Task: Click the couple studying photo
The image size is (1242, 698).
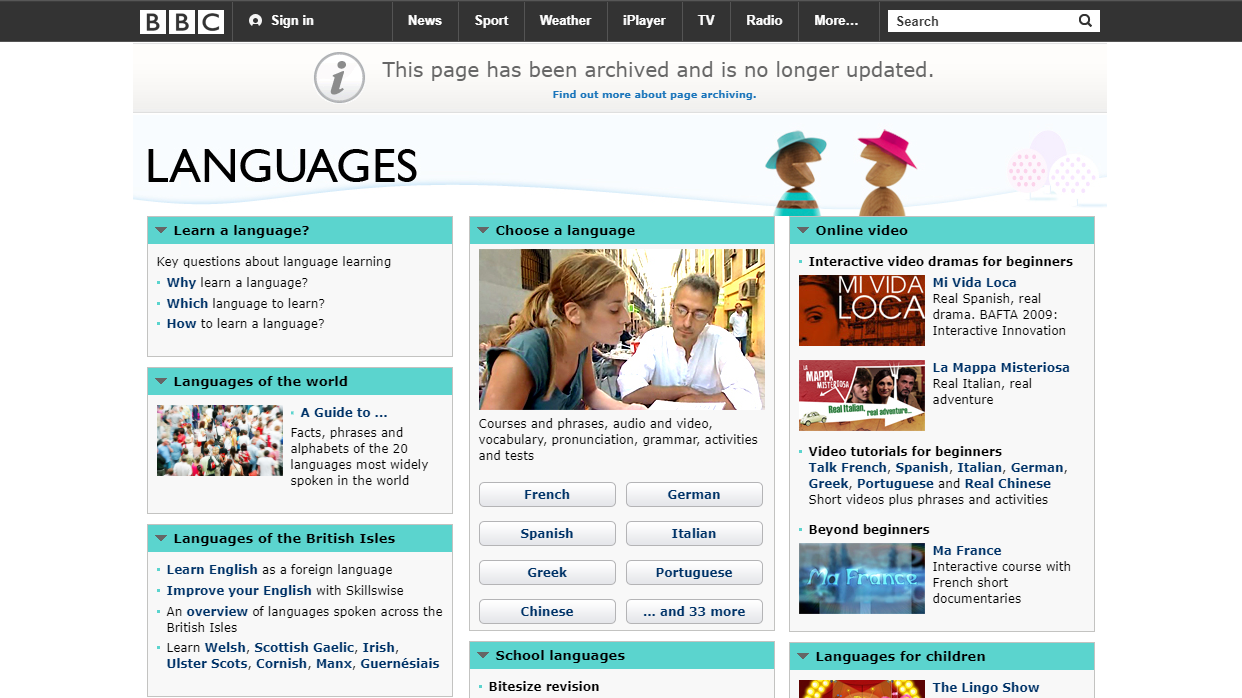Action: pos(622,329)
